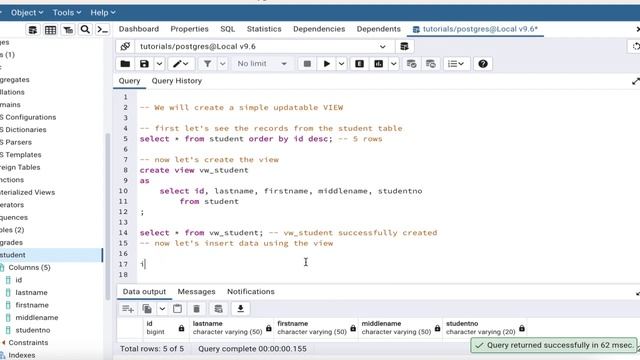Screen dimensions: 640x360
Task: Click the connection status icon
Action: 125,47
